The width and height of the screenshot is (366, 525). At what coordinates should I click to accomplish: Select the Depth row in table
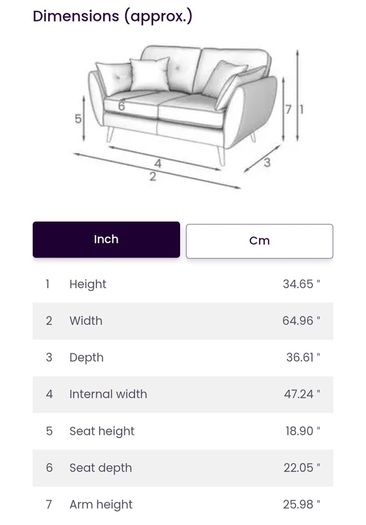[x=183, y=358]
